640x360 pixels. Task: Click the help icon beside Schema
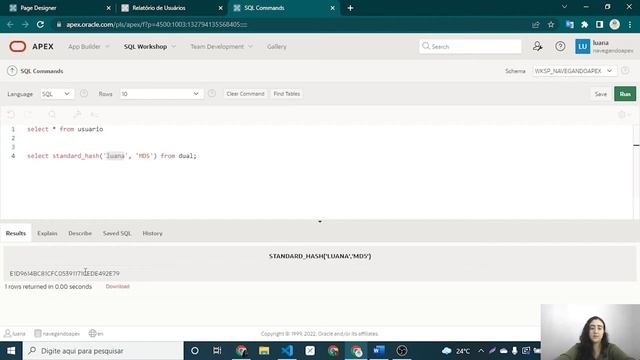coord(625,71)
